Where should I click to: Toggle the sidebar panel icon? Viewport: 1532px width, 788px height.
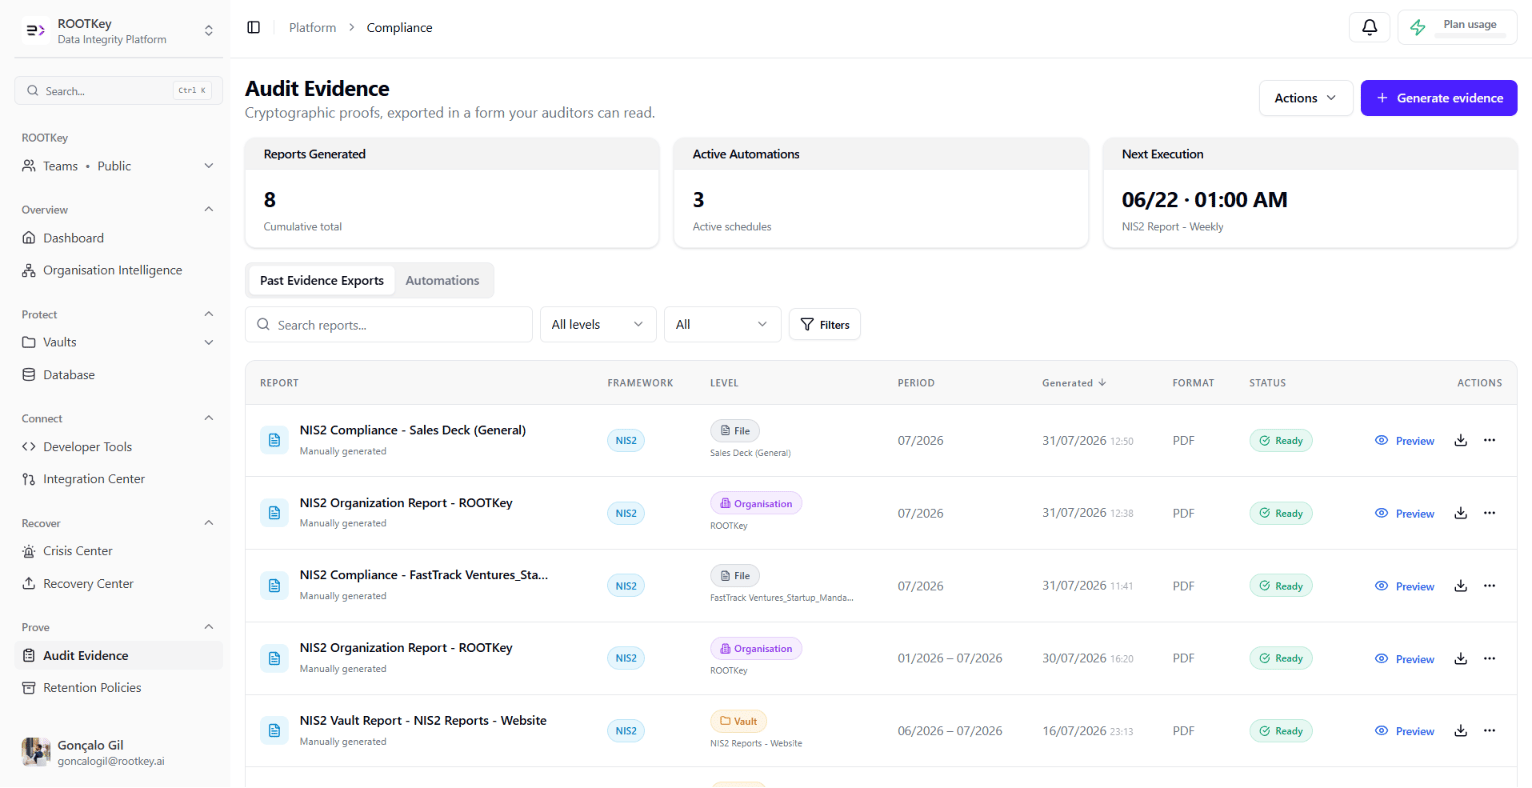254,28
